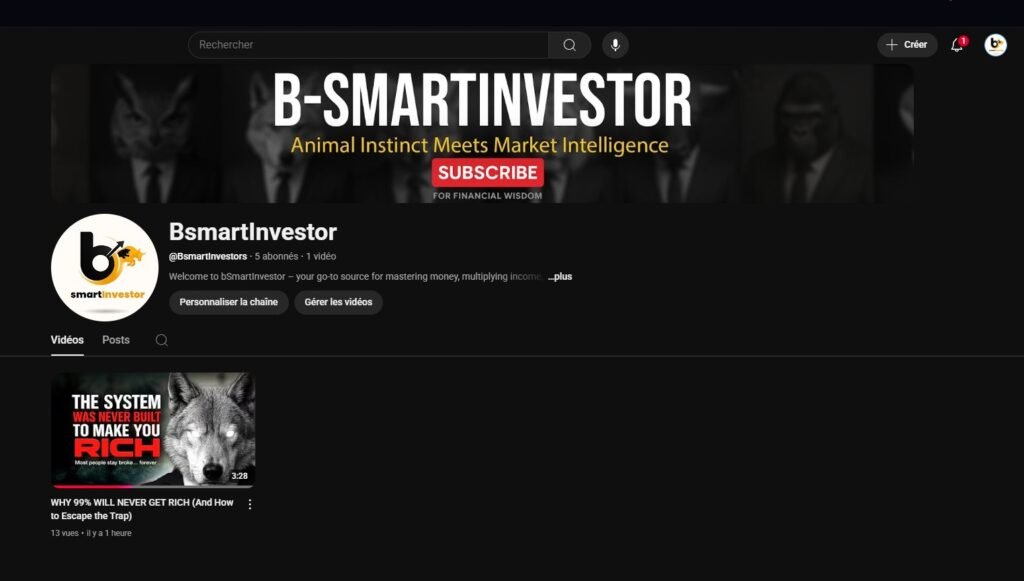Focus the Rechercher search field

click(x=368, y=45)
